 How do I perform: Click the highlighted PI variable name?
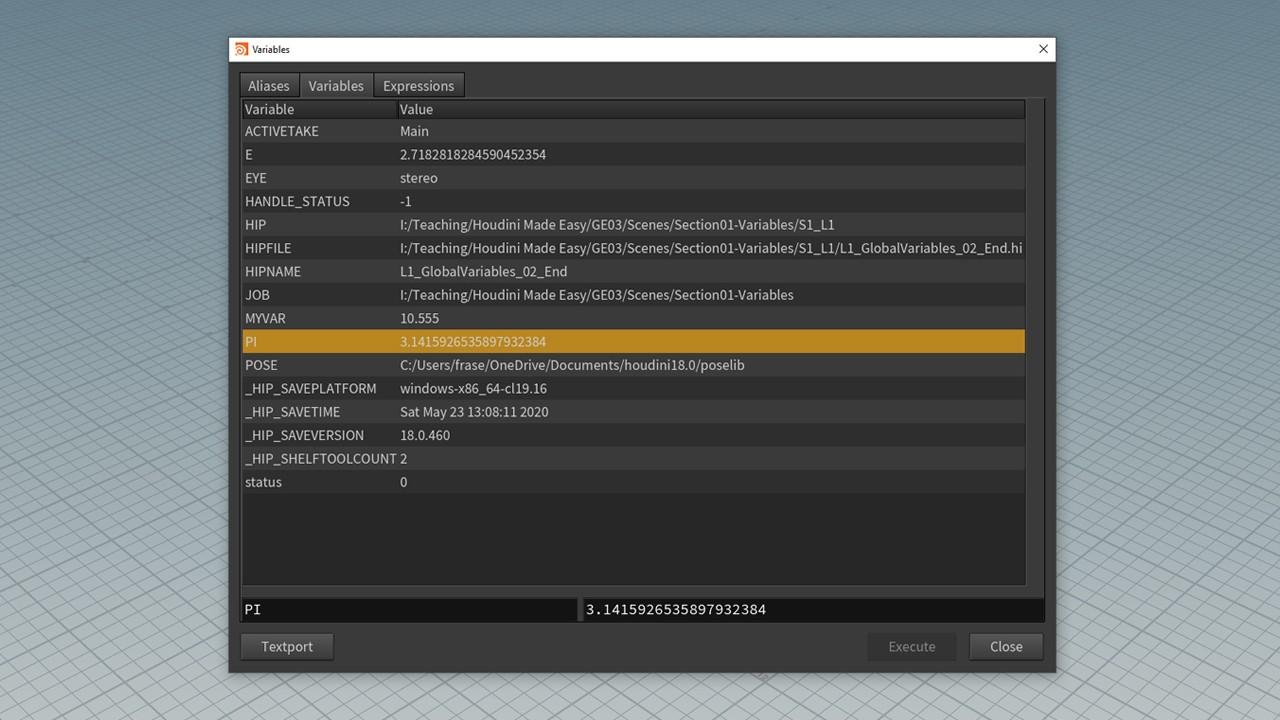251,342
